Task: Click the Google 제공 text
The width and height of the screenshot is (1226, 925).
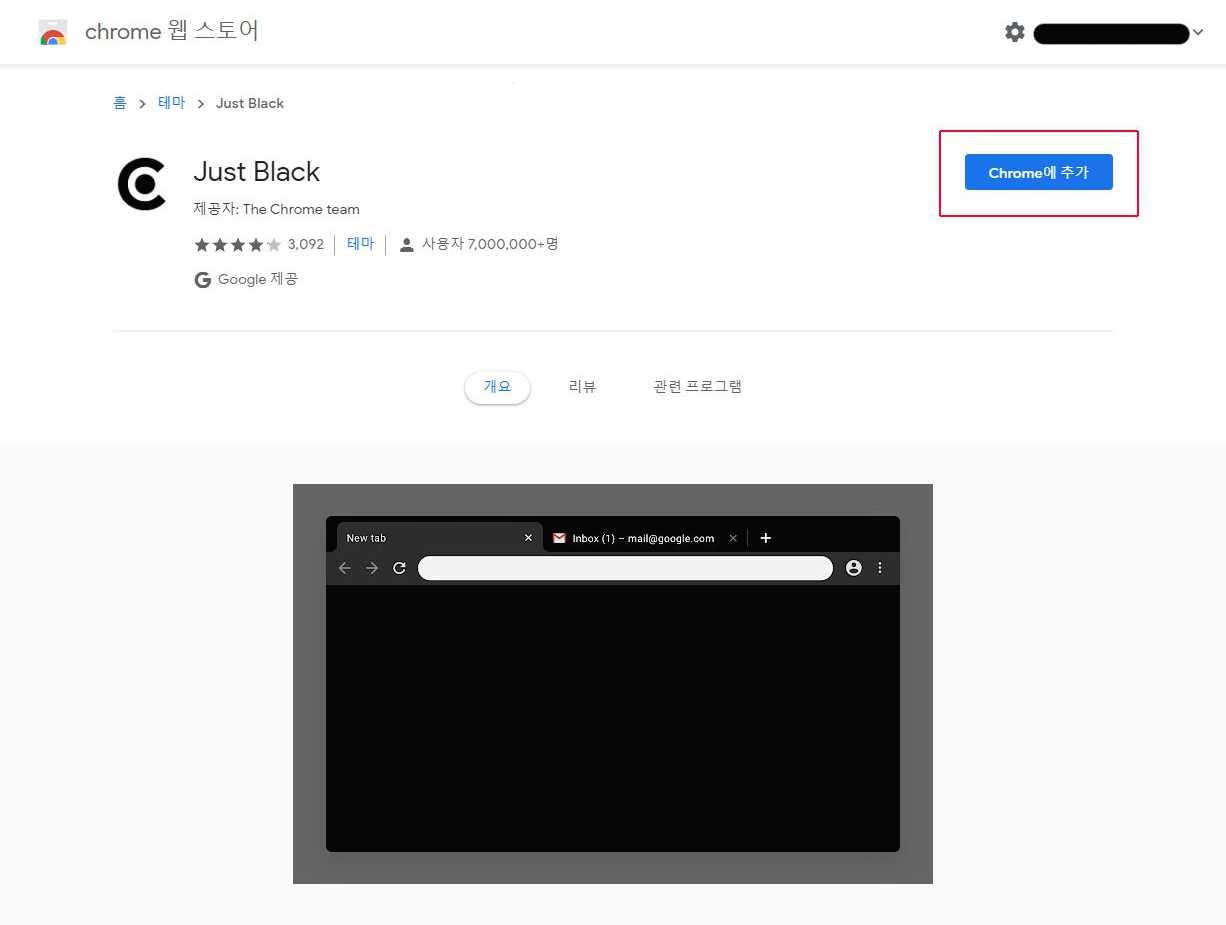Action: point(258,280)
